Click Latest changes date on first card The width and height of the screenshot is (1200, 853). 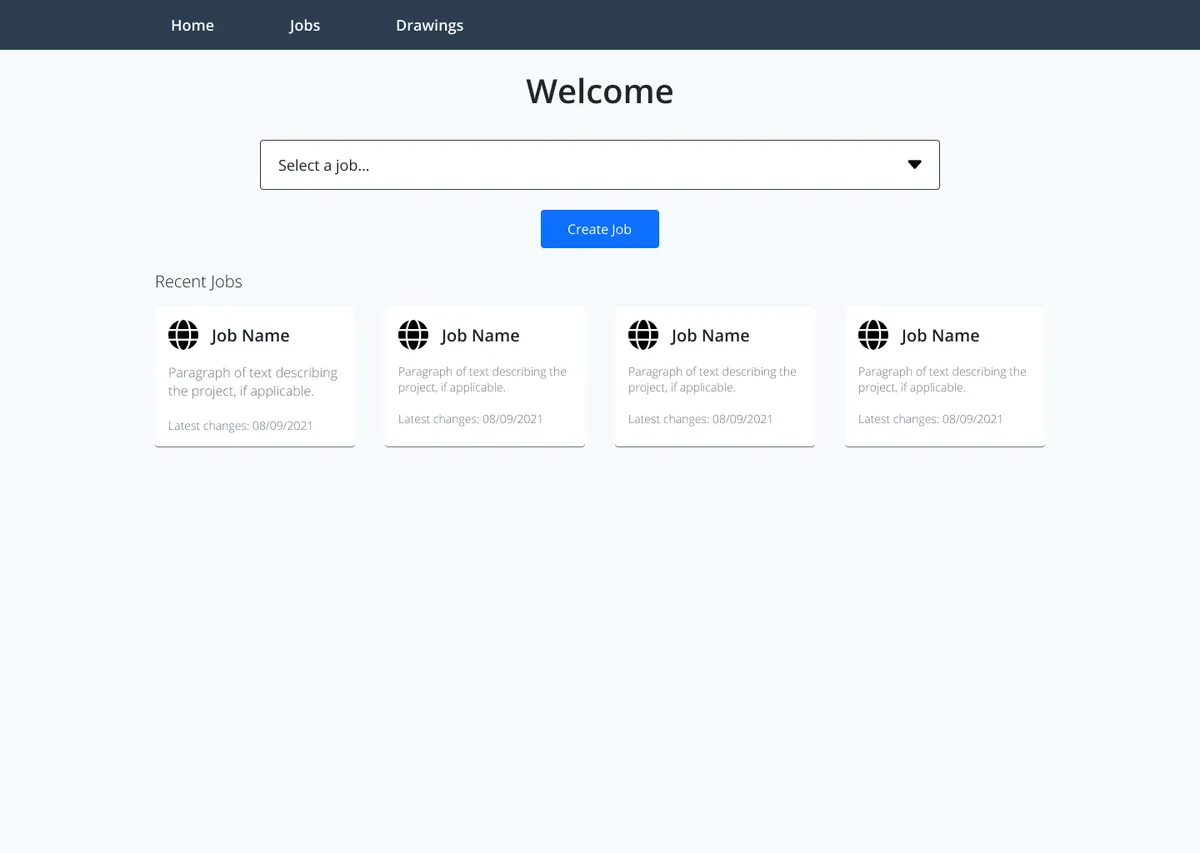240,426
